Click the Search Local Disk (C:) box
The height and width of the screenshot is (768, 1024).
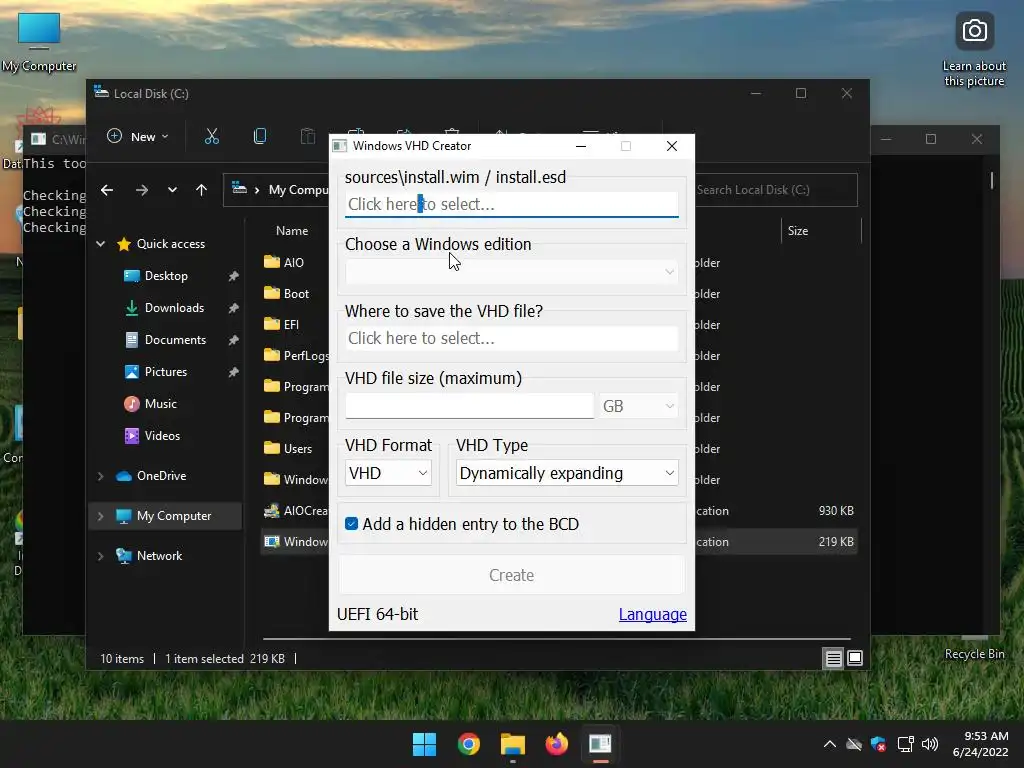click(775, 190)
